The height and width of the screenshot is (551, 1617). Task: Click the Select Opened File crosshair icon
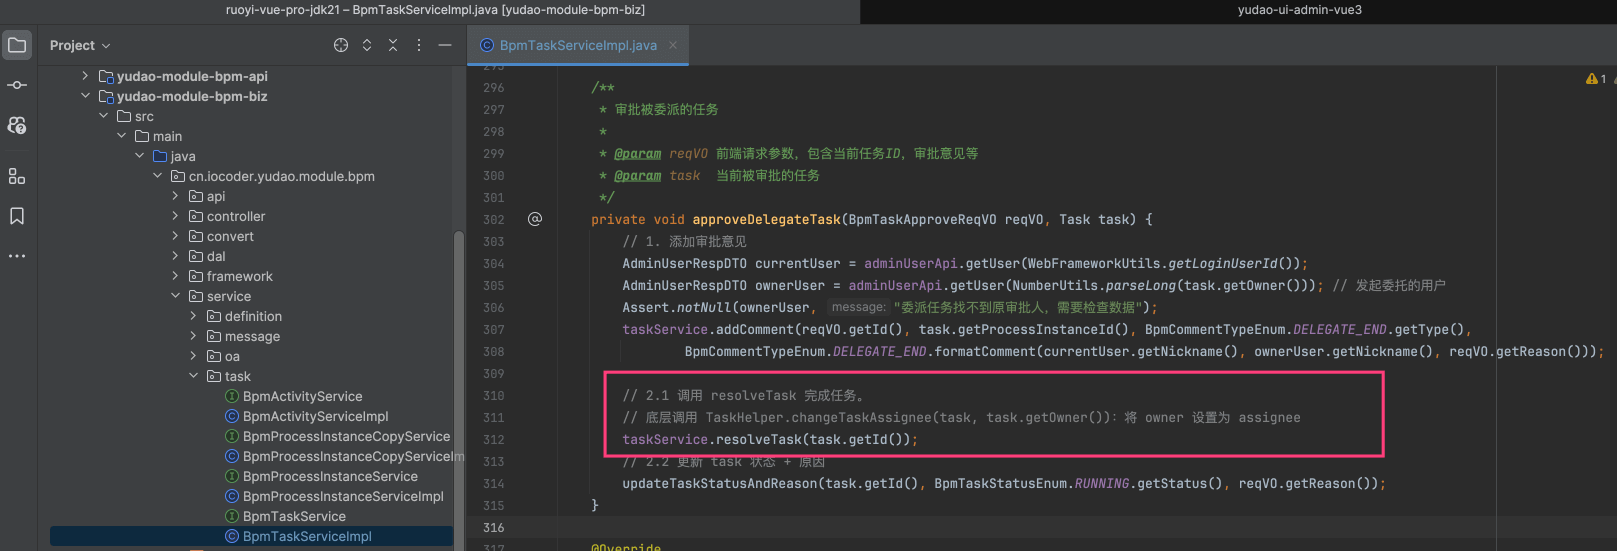point(341,45)
